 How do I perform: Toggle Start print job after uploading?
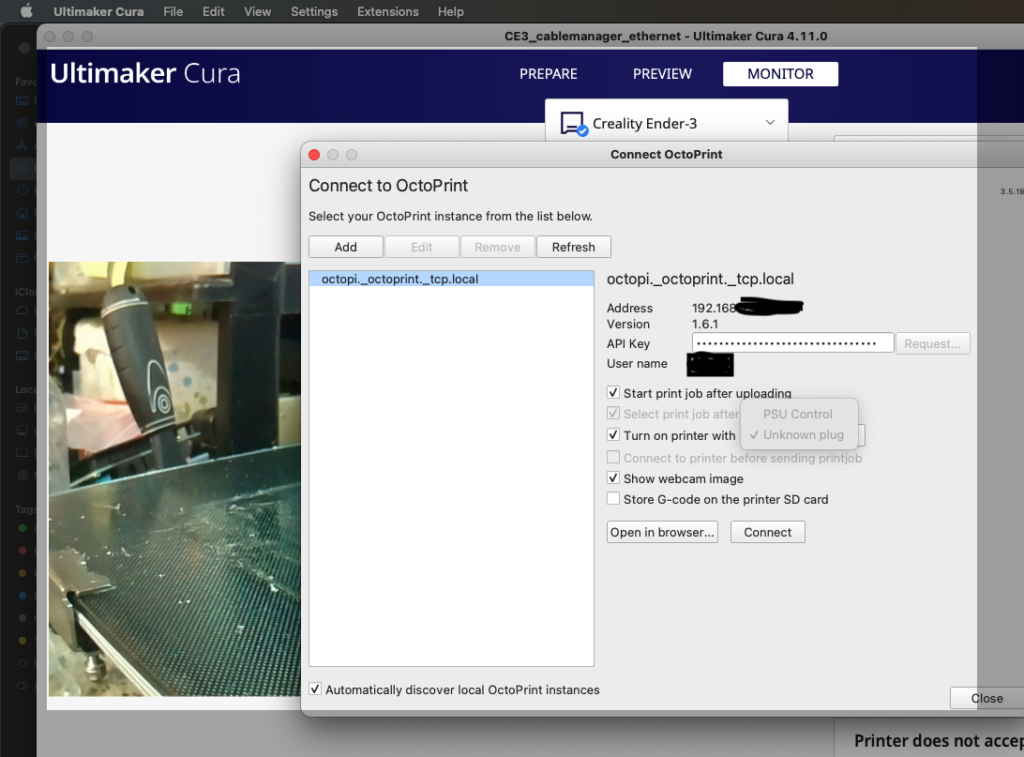pyautogui.click(x=613, y=393)
